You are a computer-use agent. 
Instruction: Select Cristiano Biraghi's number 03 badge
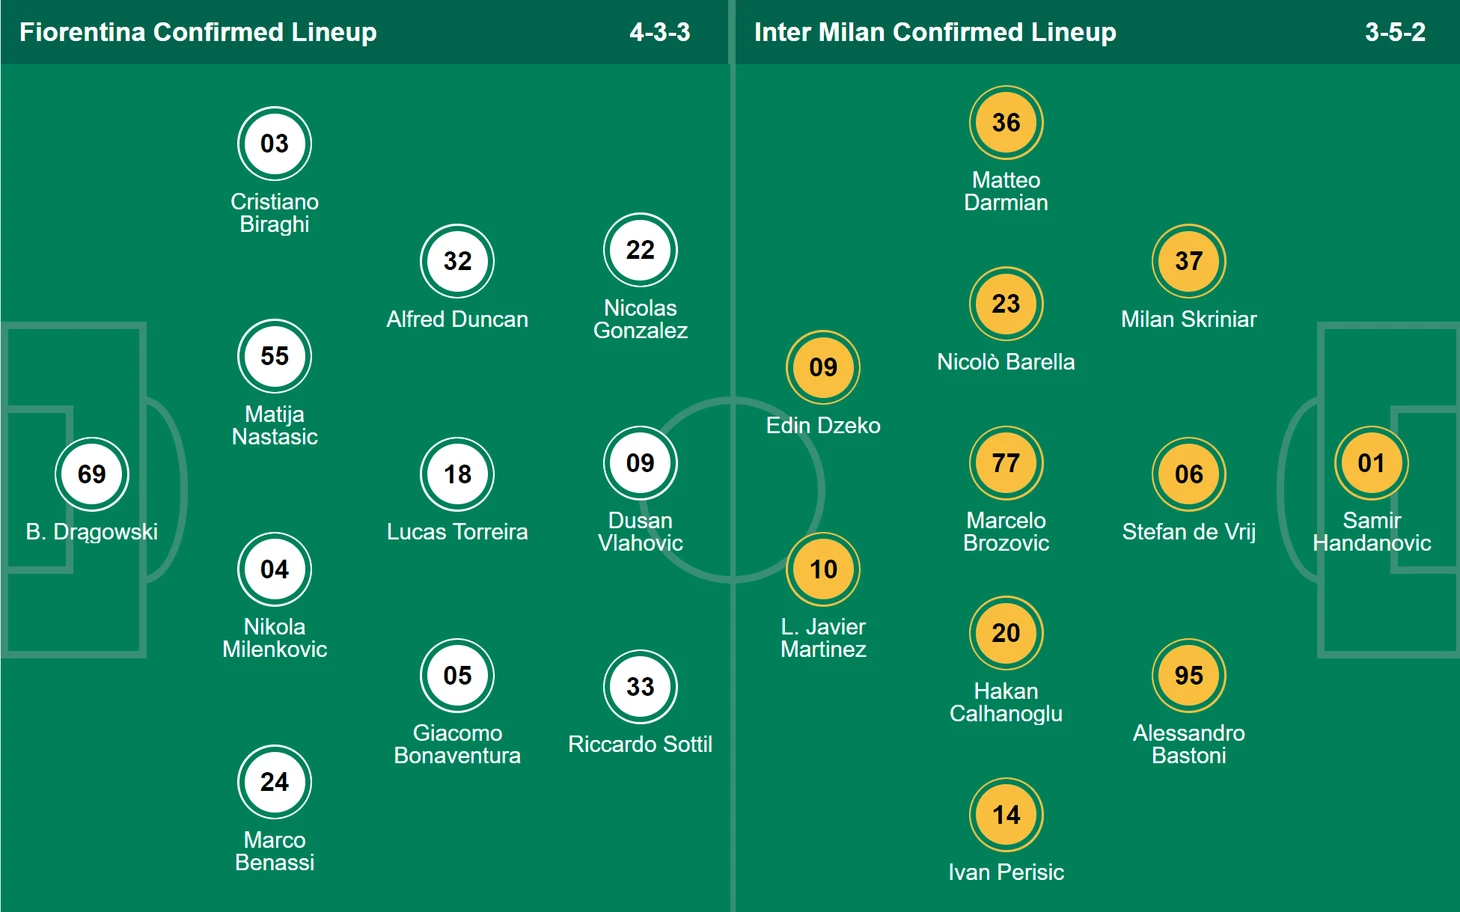(x=274, y=144)
